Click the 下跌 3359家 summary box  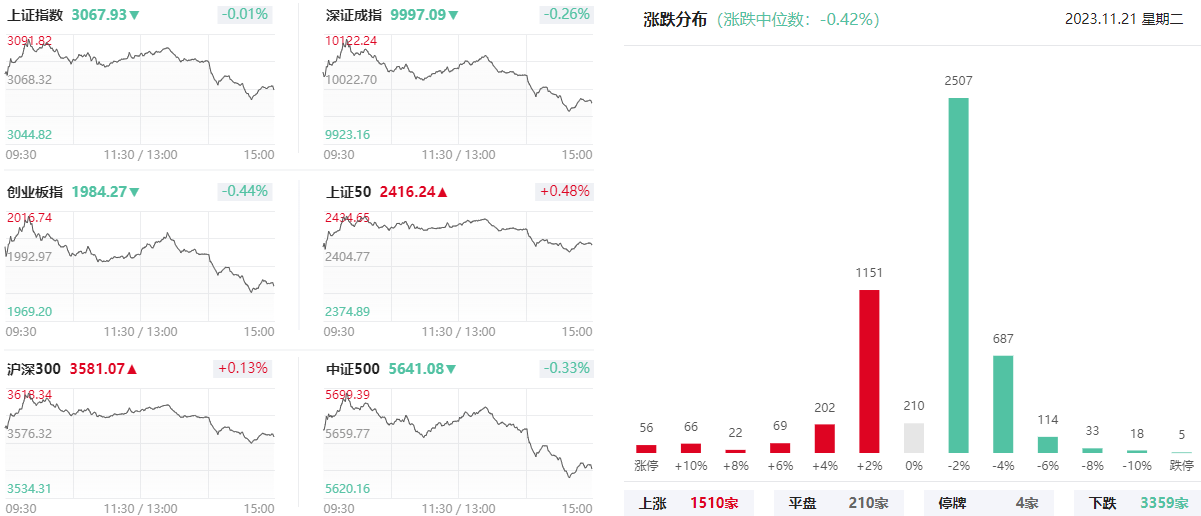point(1137,503)
